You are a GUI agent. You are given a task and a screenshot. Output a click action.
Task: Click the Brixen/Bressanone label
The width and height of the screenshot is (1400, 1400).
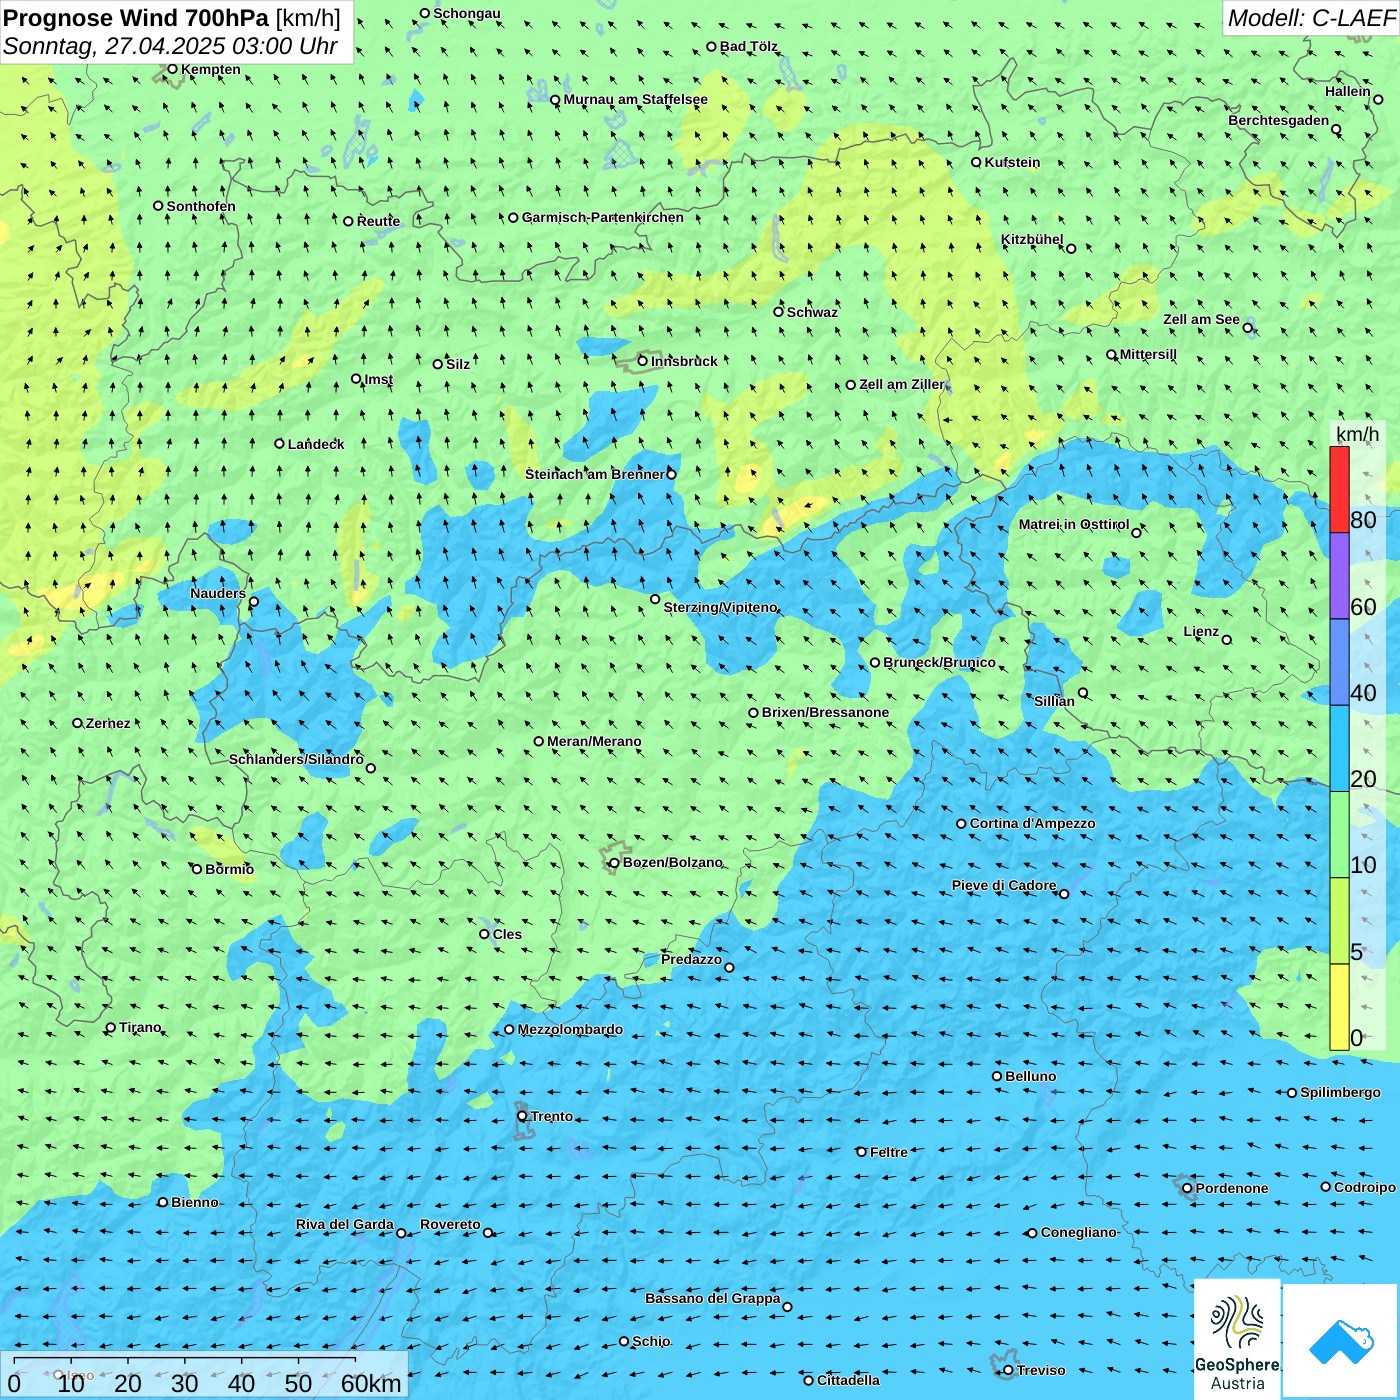[x=826, y=712]
